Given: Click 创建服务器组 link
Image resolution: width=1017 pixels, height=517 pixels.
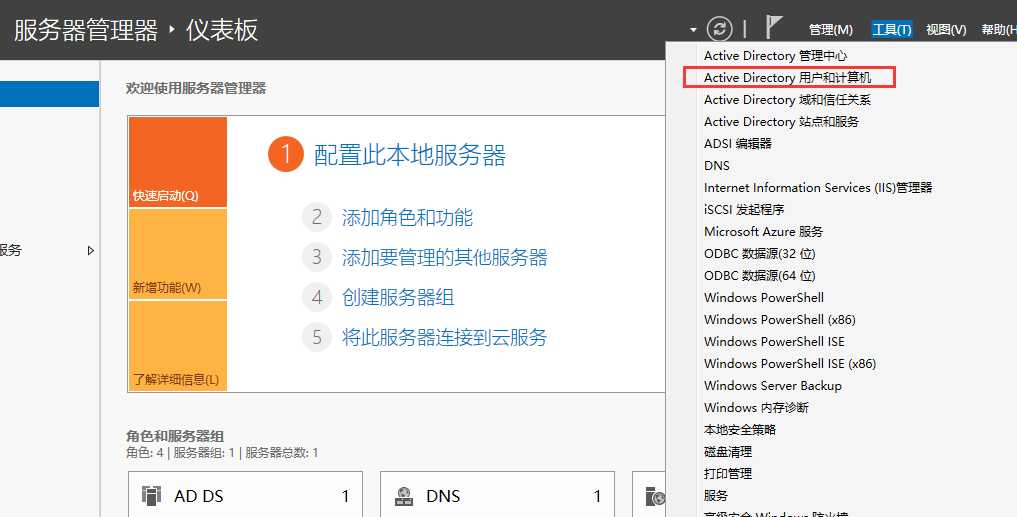Looking at the screenshot, I should (x=398, y=298).
